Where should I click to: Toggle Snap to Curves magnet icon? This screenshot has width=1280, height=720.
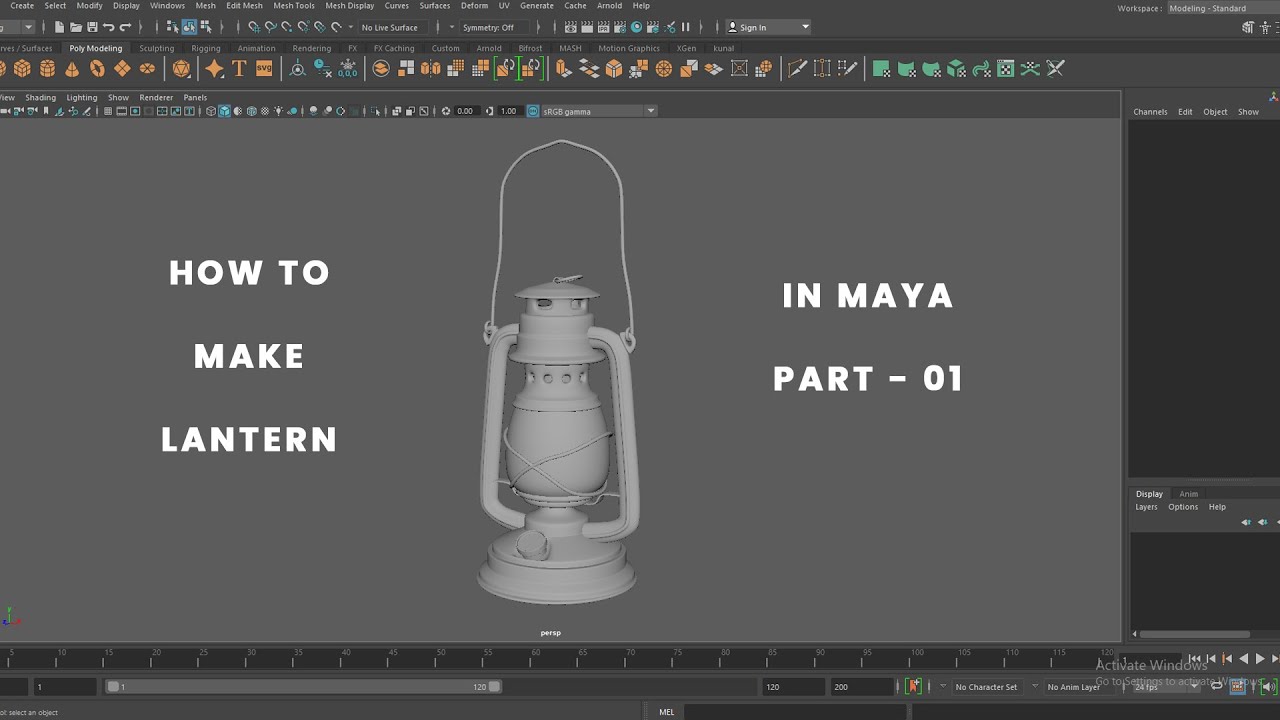270,27
